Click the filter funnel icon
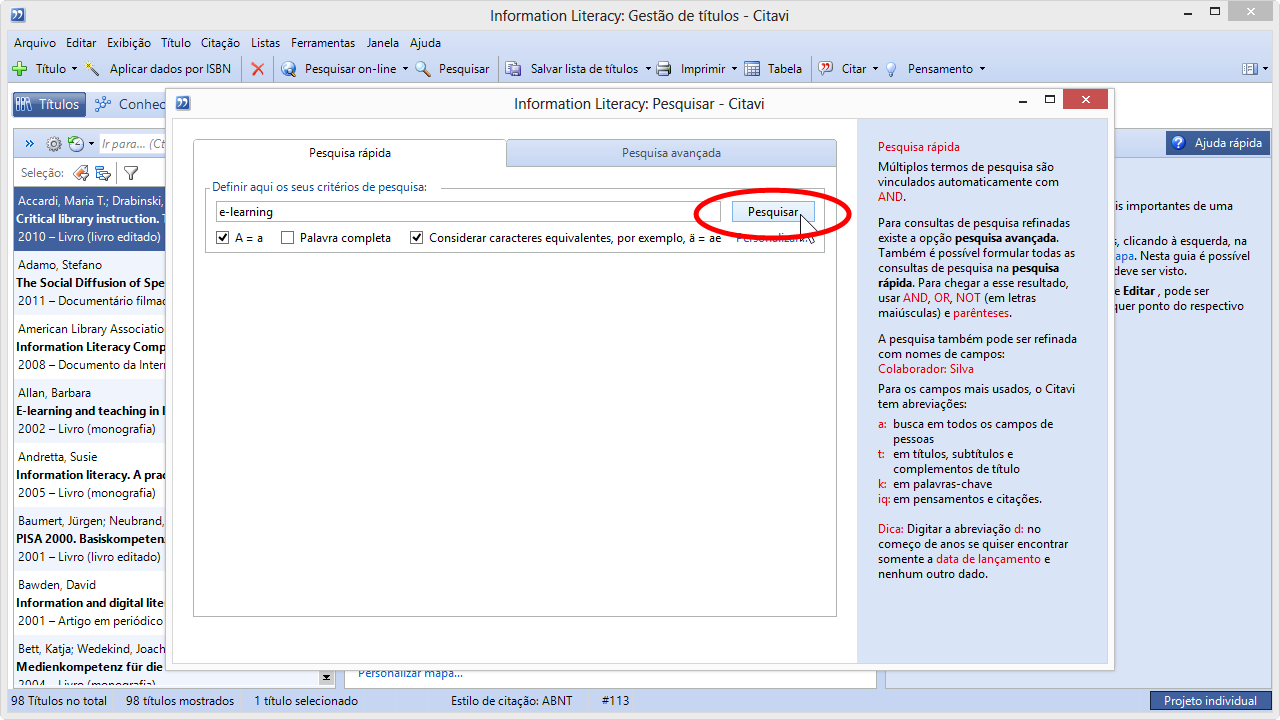 (130, 173)
